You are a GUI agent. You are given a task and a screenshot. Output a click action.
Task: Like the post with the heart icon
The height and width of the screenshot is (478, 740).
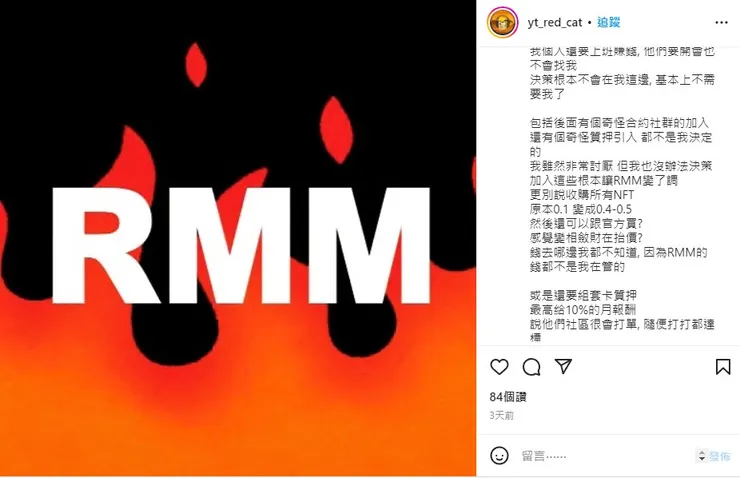499,367
